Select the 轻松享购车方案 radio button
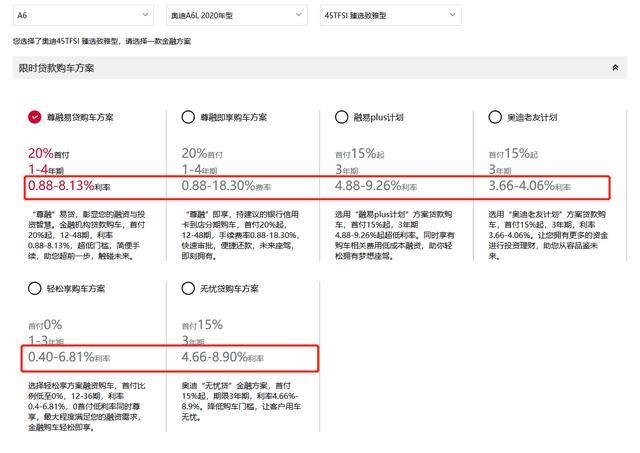The image size is (640, 453). tap(35, 289)
